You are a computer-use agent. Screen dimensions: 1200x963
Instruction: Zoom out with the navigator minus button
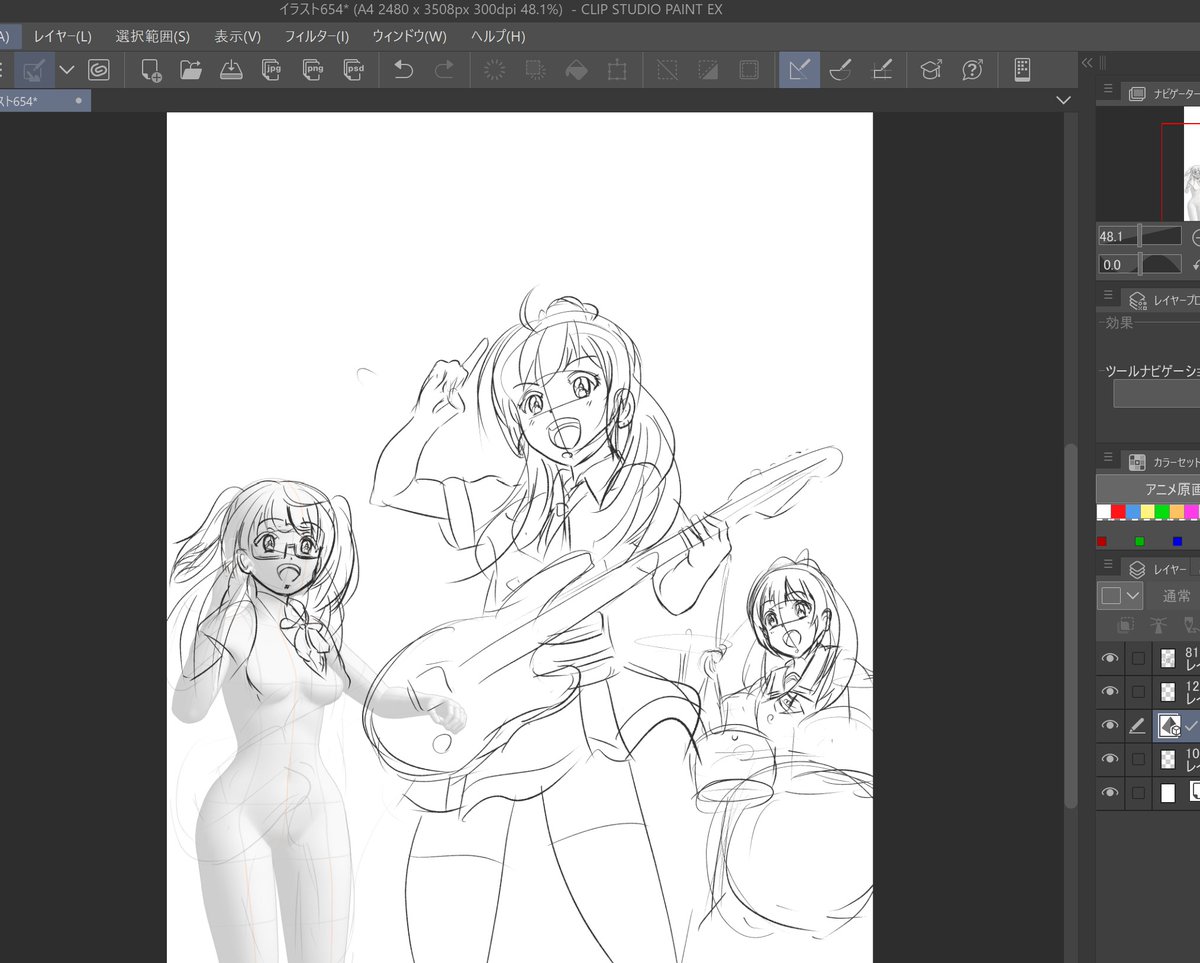pos(1195,237)
